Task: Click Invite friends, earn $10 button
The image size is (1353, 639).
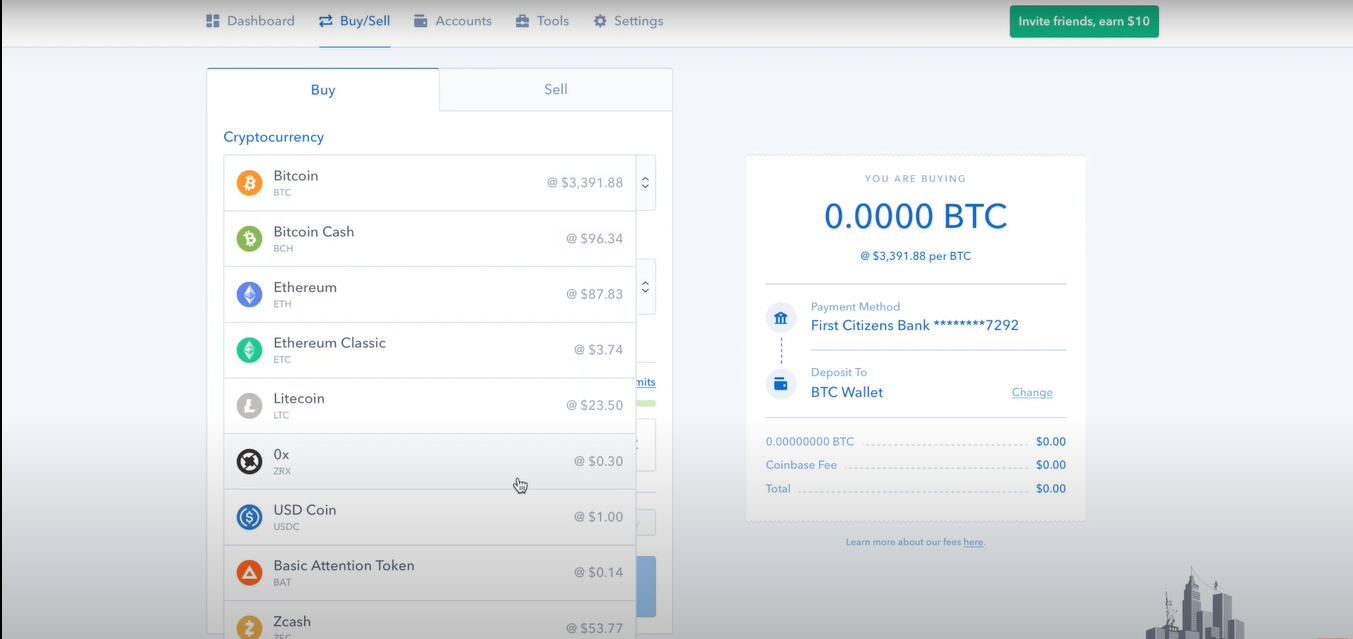Action: 1084,21
